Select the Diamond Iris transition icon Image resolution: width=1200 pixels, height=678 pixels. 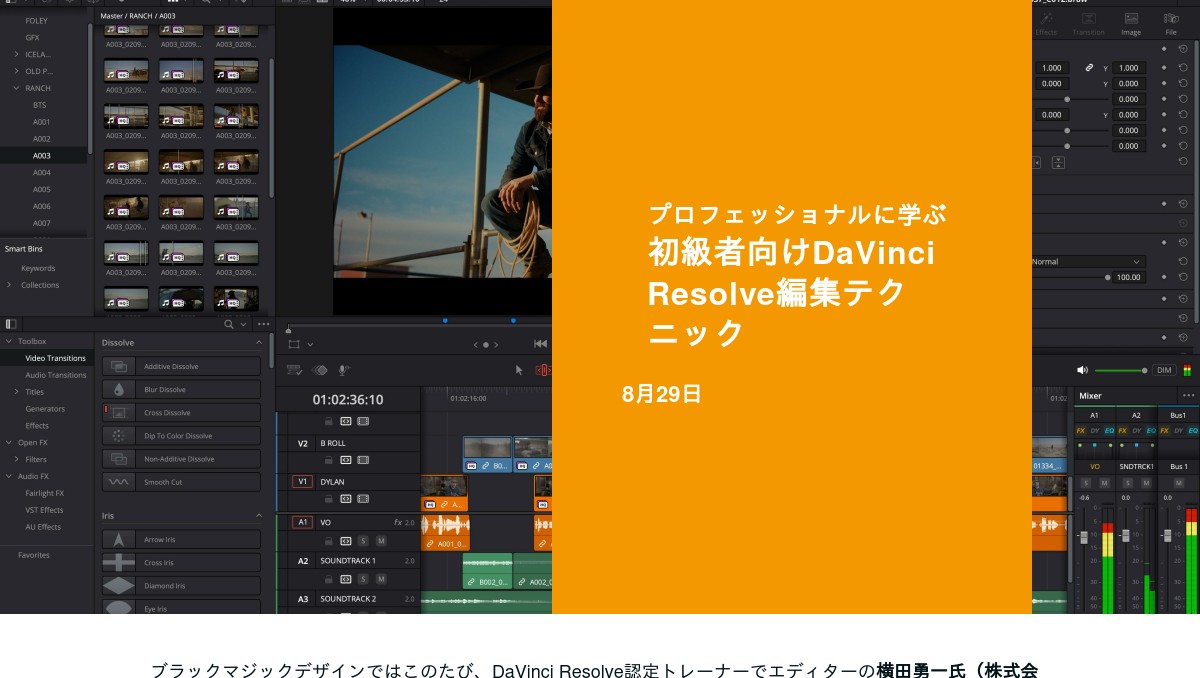click(x=119, y=585)
